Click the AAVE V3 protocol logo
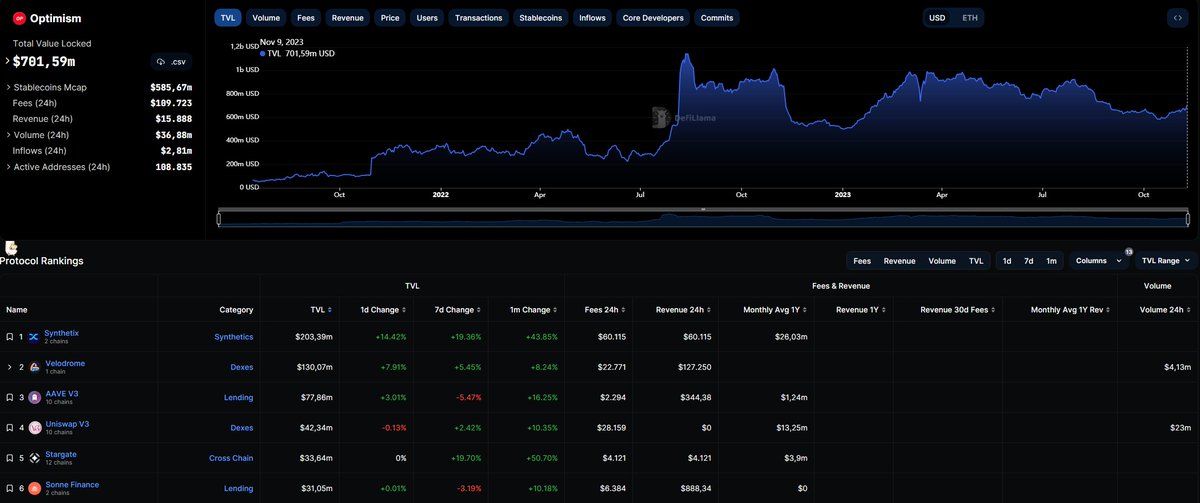Viewport: 1200px width, 503px height. [35, 398]
